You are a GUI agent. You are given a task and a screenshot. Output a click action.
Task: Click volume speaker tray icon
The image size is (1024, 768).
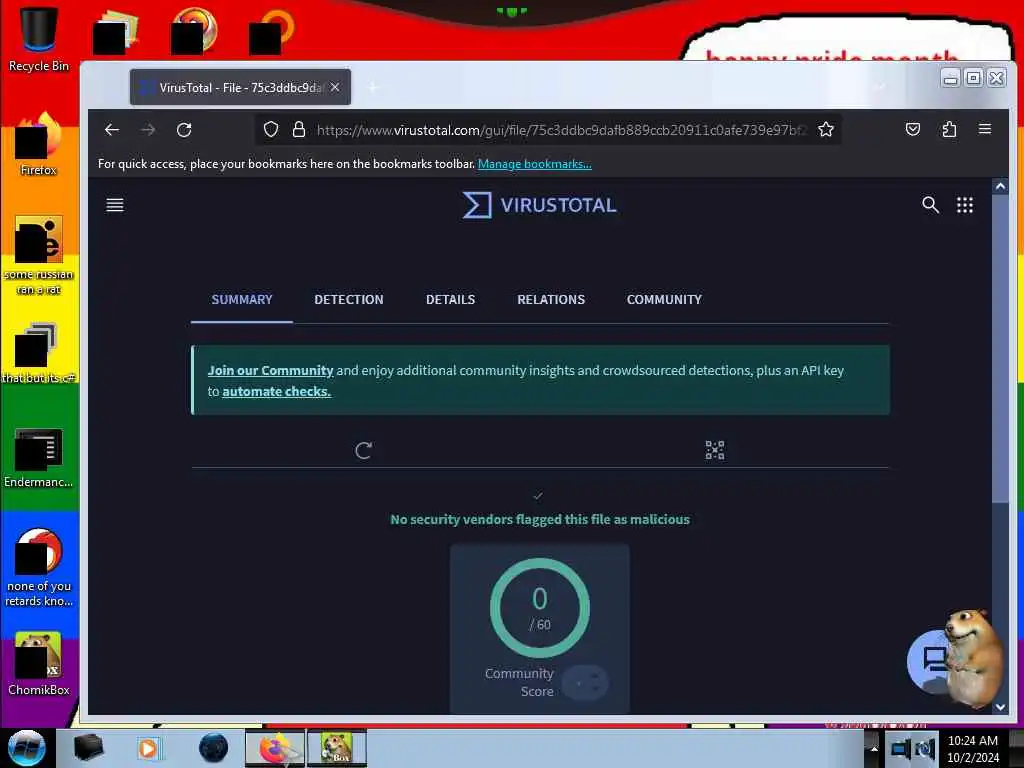924,749
